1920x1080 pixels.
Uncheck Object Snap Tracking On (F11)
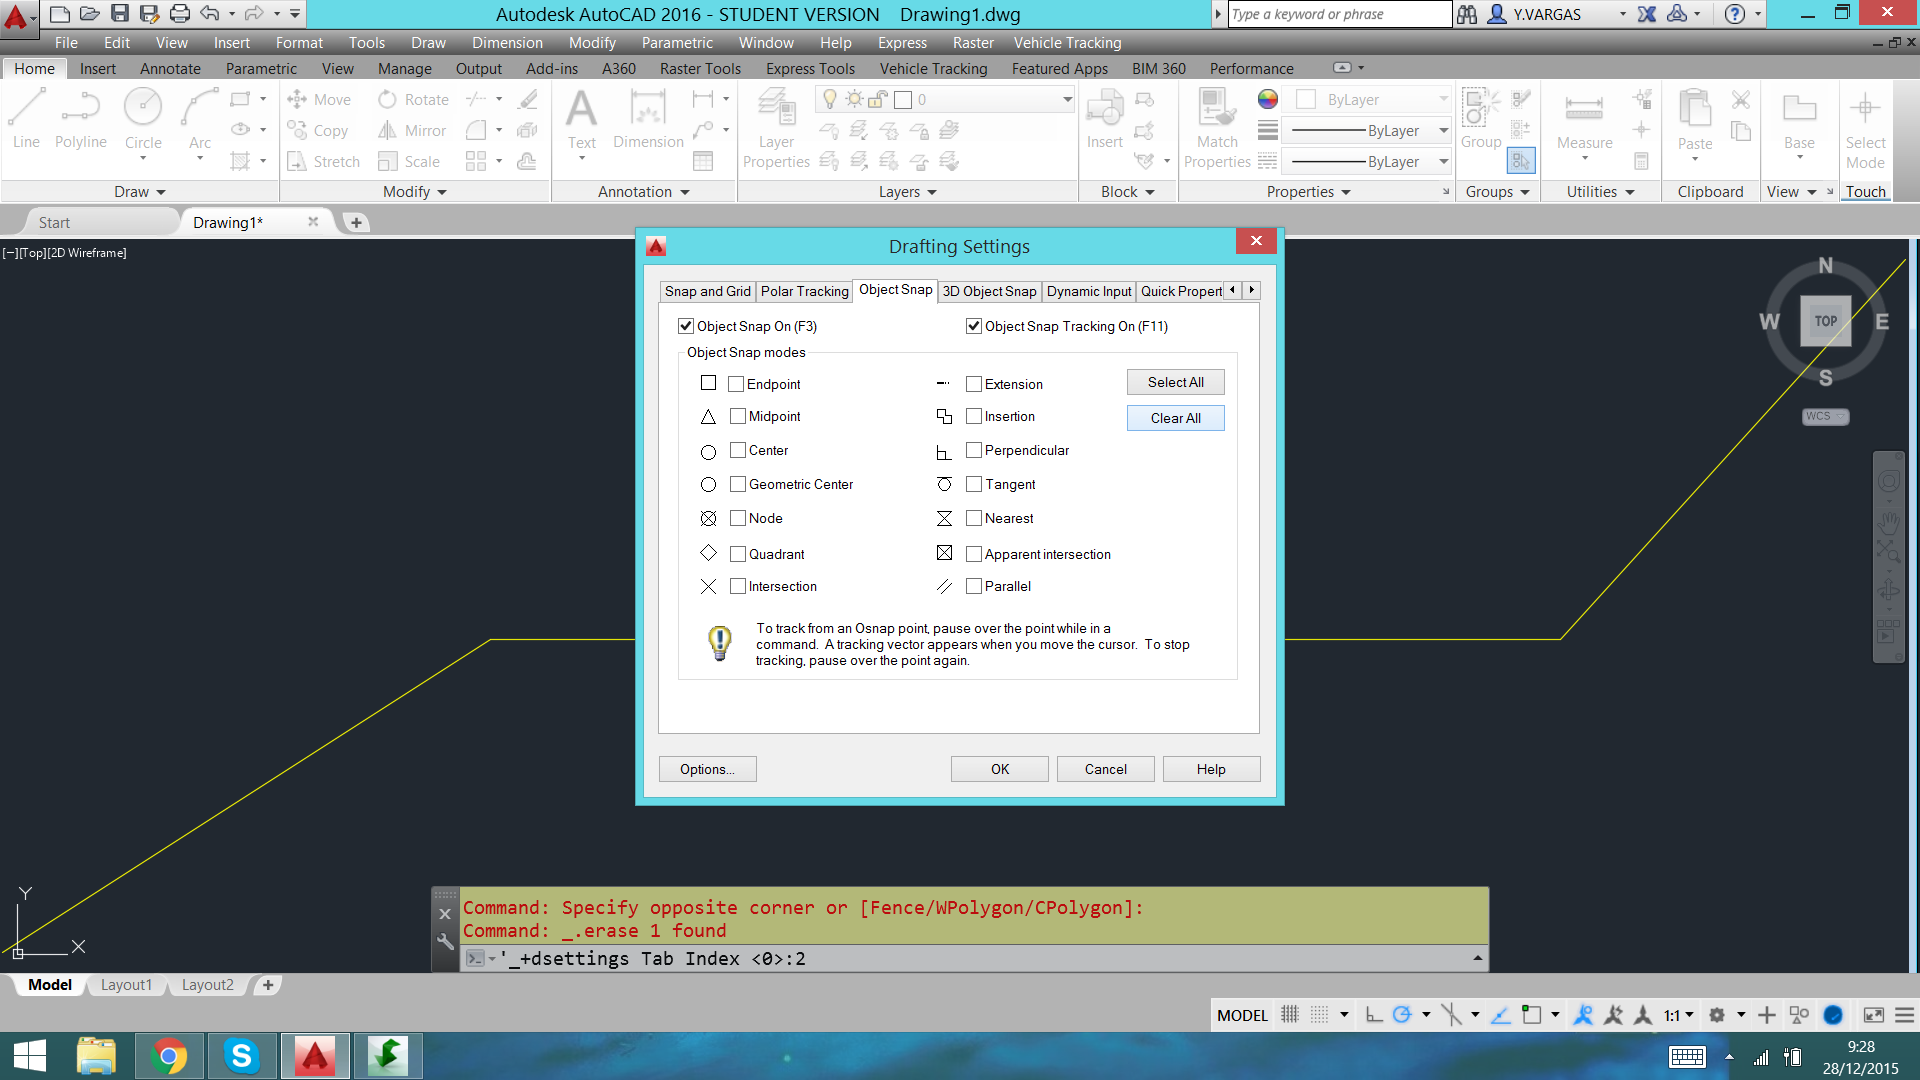(x=974, y=326)
